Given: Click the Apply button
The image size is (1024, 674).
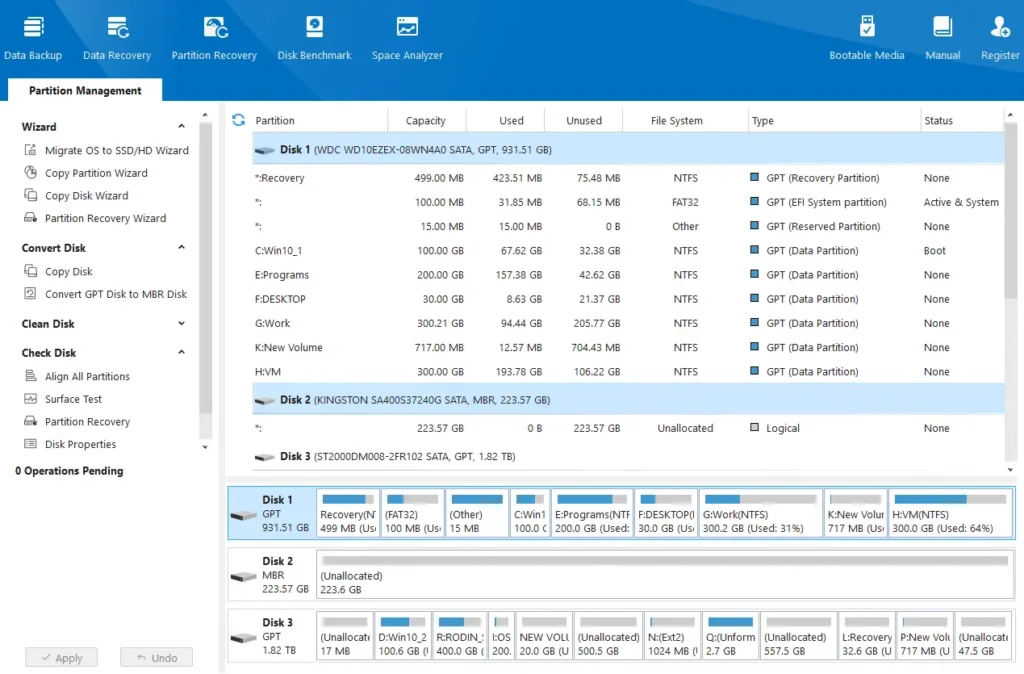Looking at the screenshot, I should tap(61, 657).
